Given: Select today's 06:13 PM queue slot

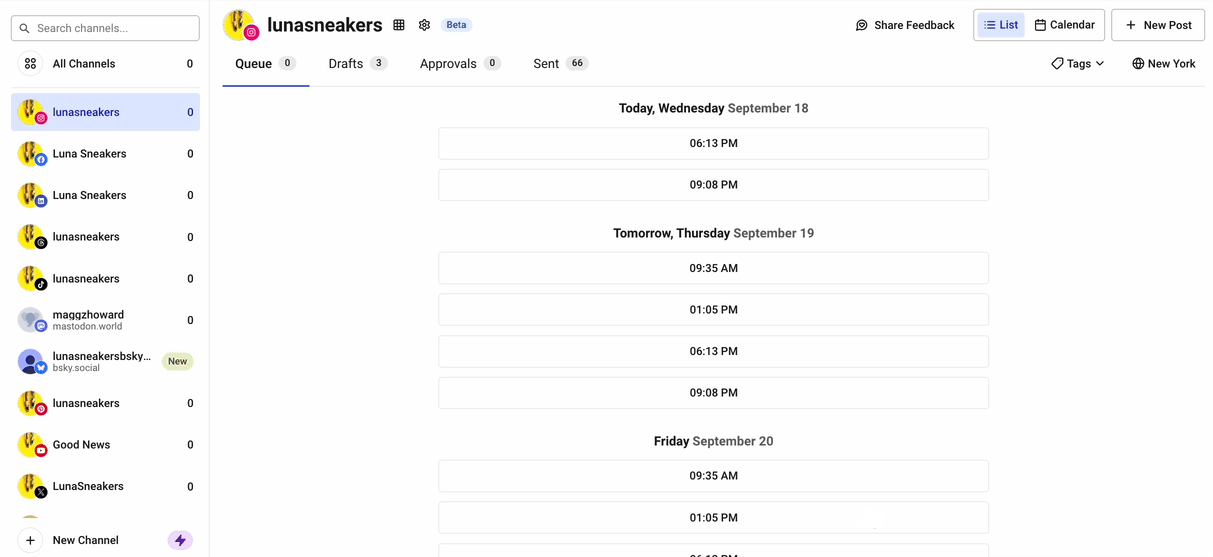Looking at the screenshot, I should click(713, 143).
